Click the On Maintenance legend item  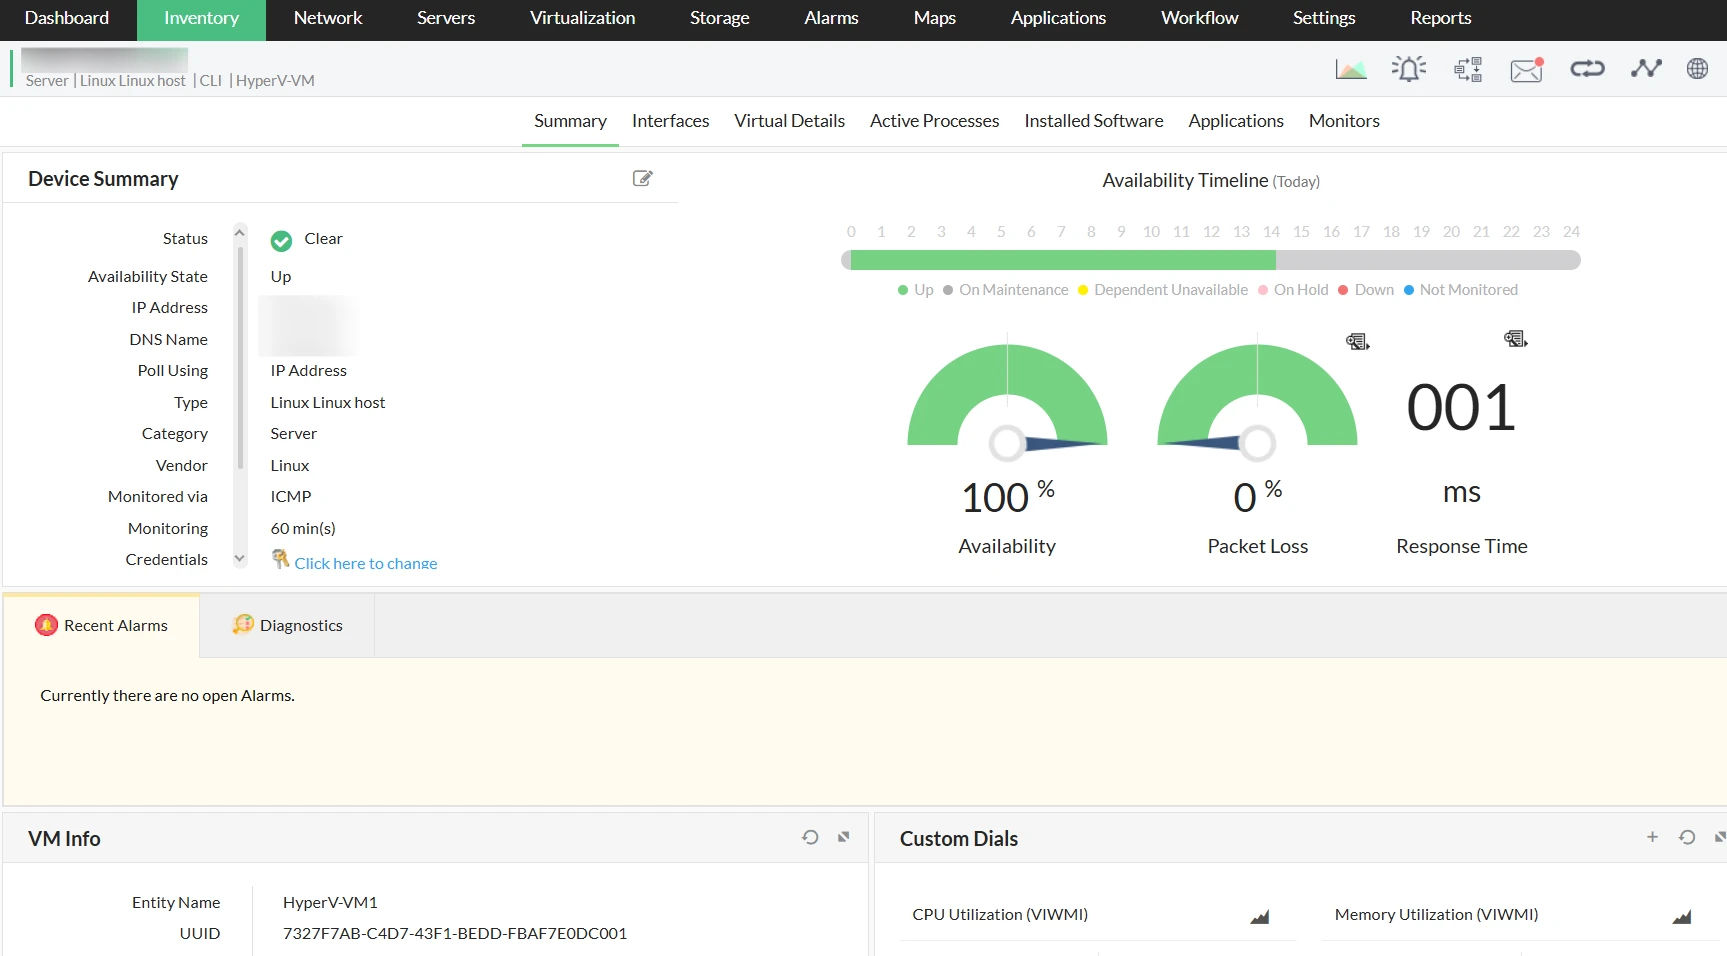click(1005, 290)
